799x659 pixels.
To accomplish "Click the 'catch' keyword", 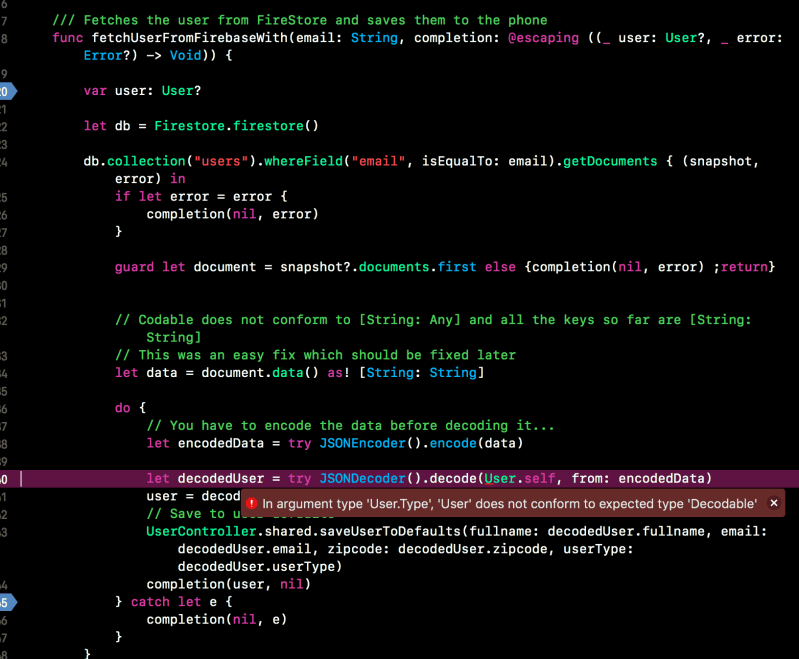I will point(150,602).
